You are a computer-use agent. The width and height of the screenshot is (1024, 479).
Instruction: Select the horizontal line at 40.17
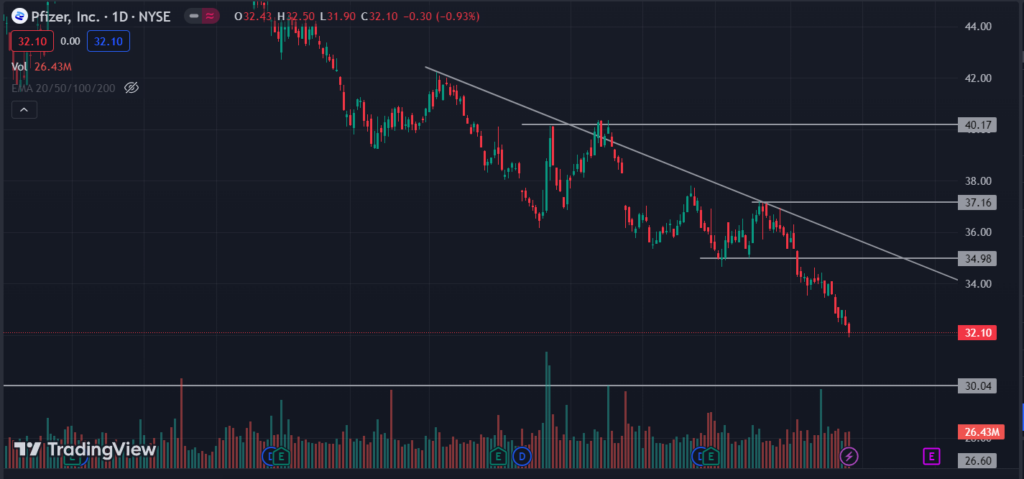pos(738,124)
